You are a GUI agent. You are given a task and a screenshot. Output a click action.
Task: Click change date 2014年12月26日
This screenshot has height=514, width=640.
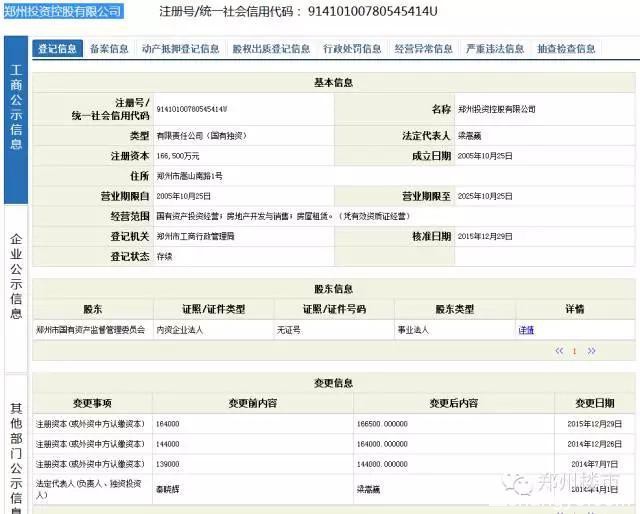(595, 444)
